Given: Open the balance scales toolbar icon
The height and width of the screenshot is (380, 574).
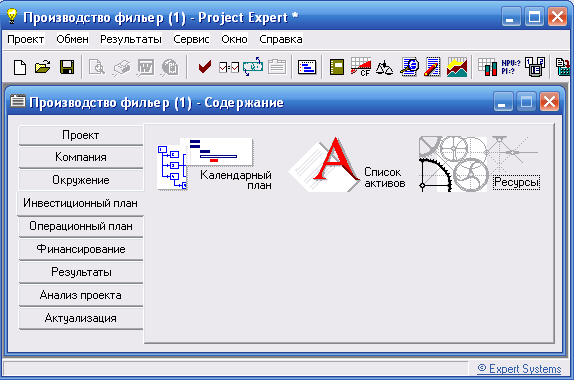Looking at the screenshot, I should (384, 68).
